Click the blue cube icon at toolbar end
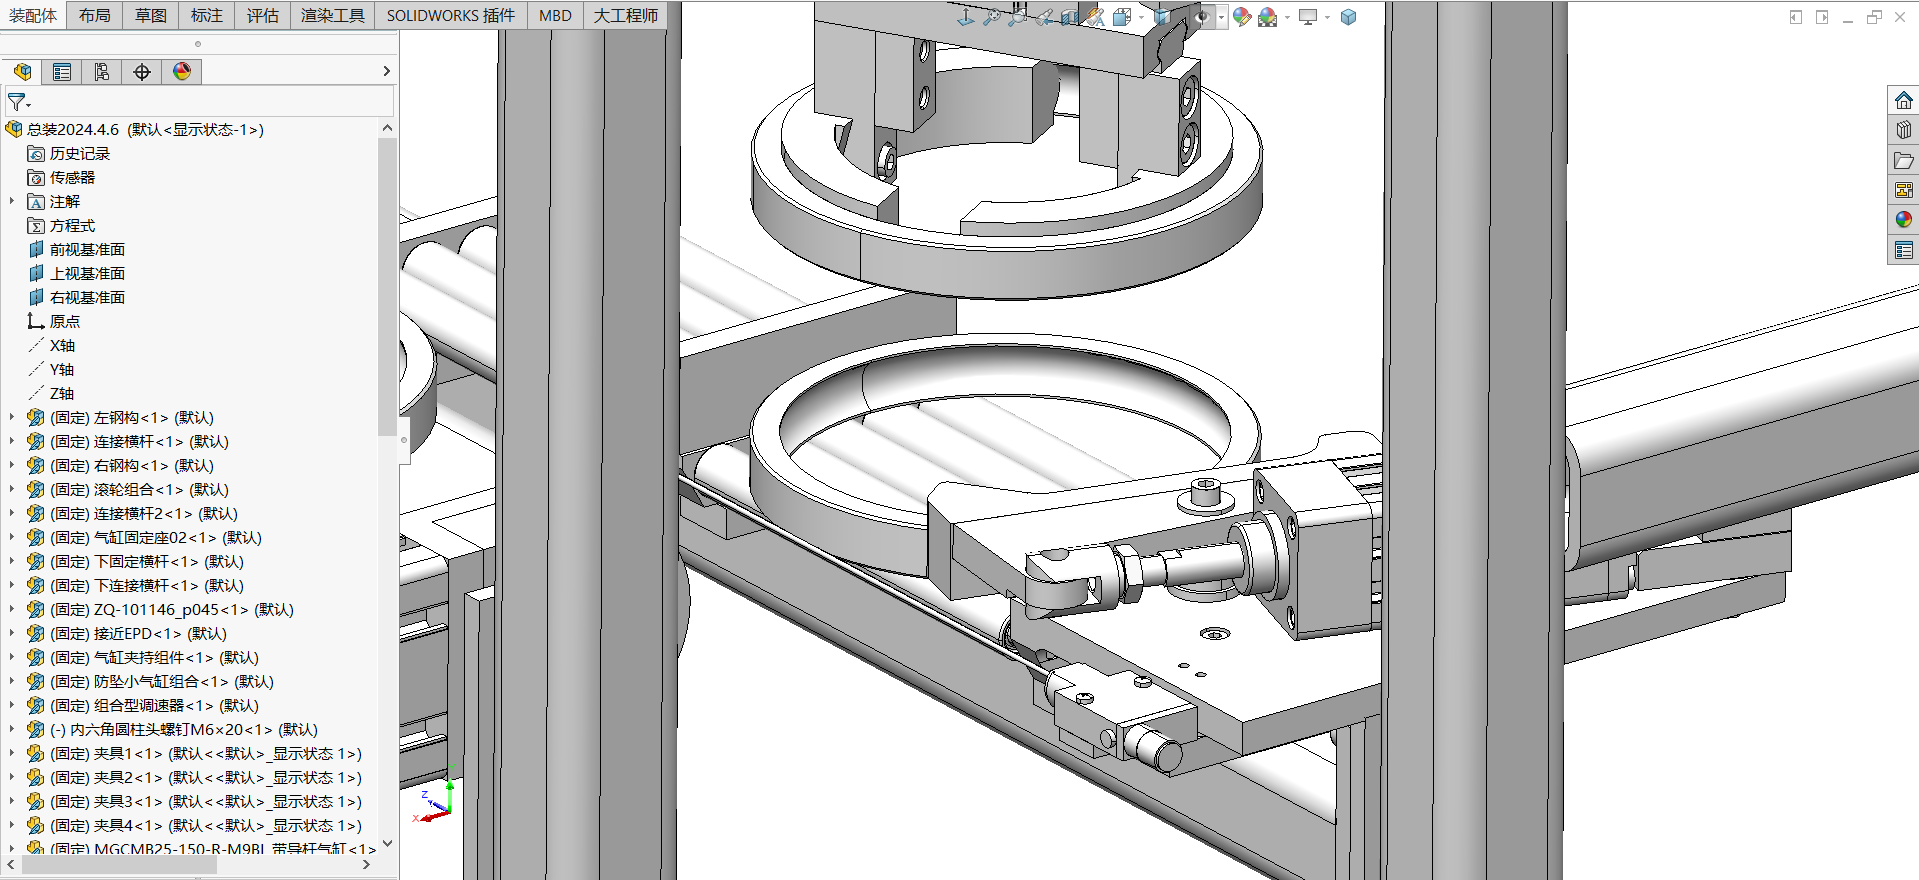Screen dimensions: 1919x880 [x=1348, y=17]
